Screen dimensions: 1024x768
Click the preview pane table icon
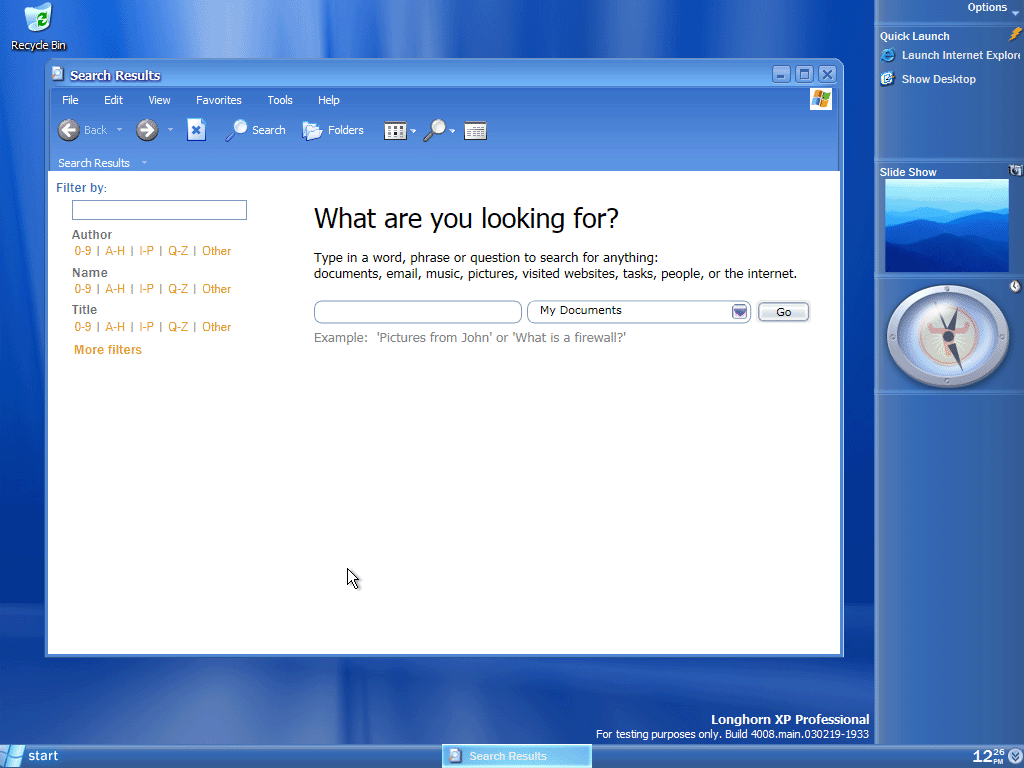pyautogui.click(x=475, y=131)
